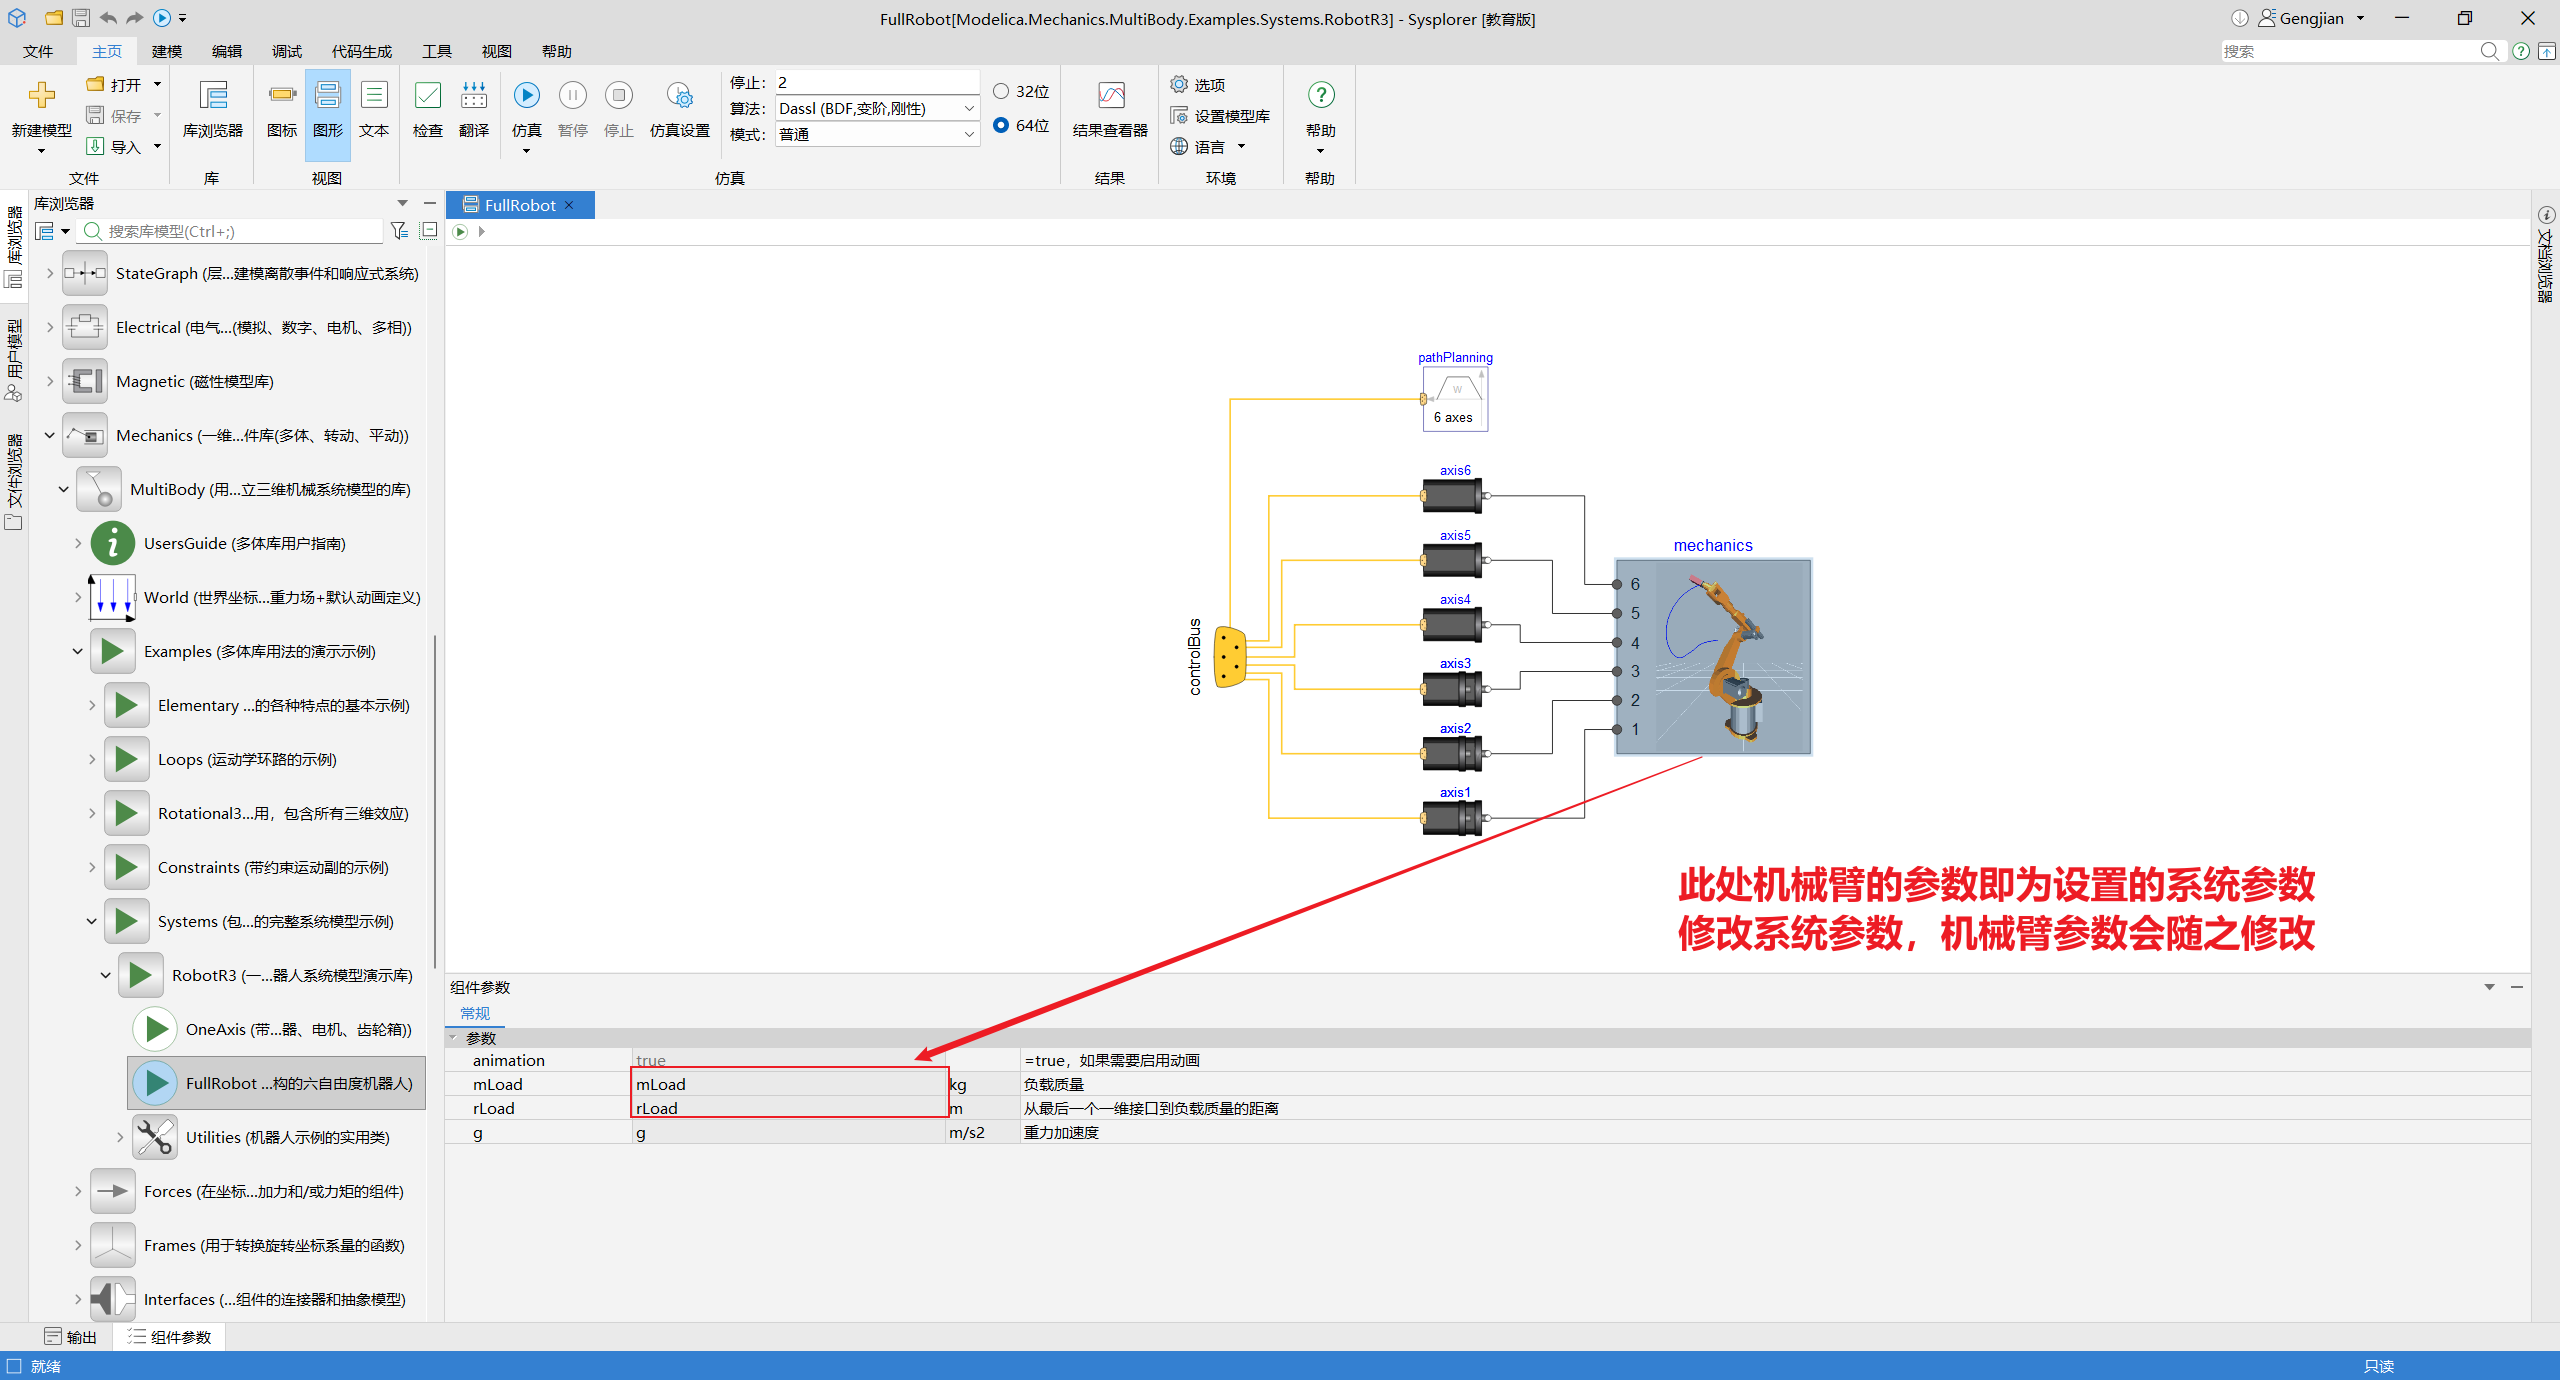Edit the g parameter value cell
This screenshot has width=2560, height=1380.
point(789,1132)
